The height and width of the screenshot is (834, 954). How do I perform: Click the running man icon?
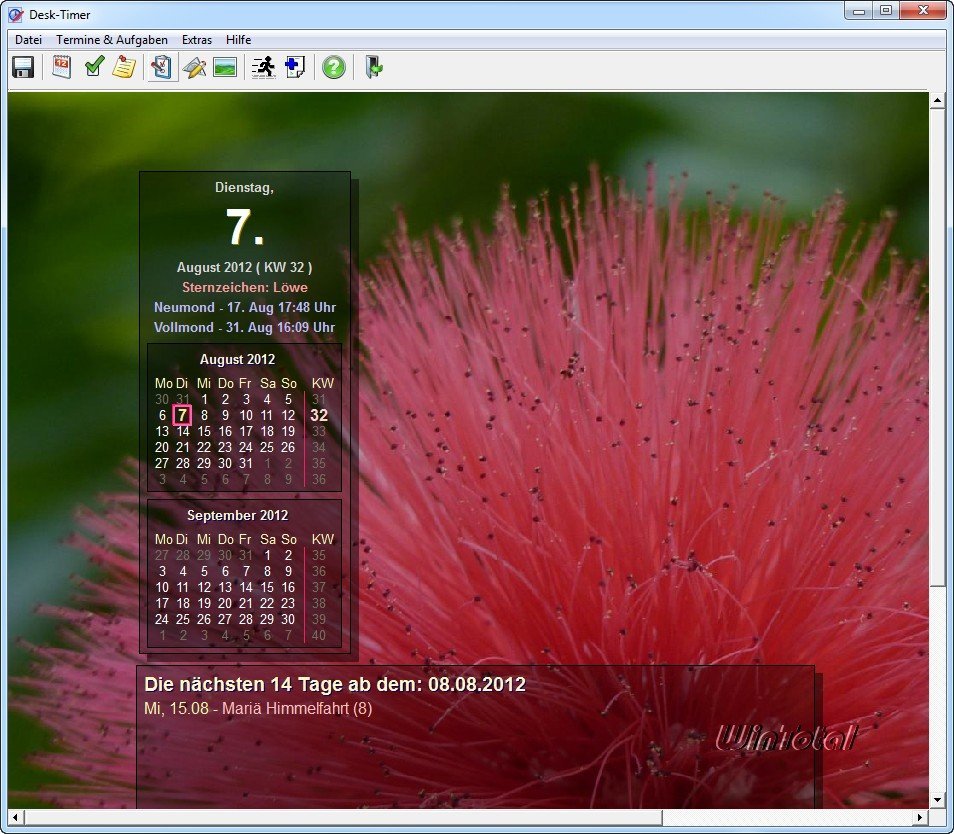click(x=263, y=67)
